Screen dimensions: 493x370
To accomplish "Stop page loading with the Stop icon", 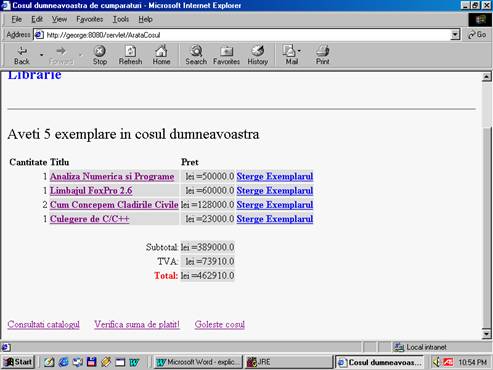I will 100,55.
